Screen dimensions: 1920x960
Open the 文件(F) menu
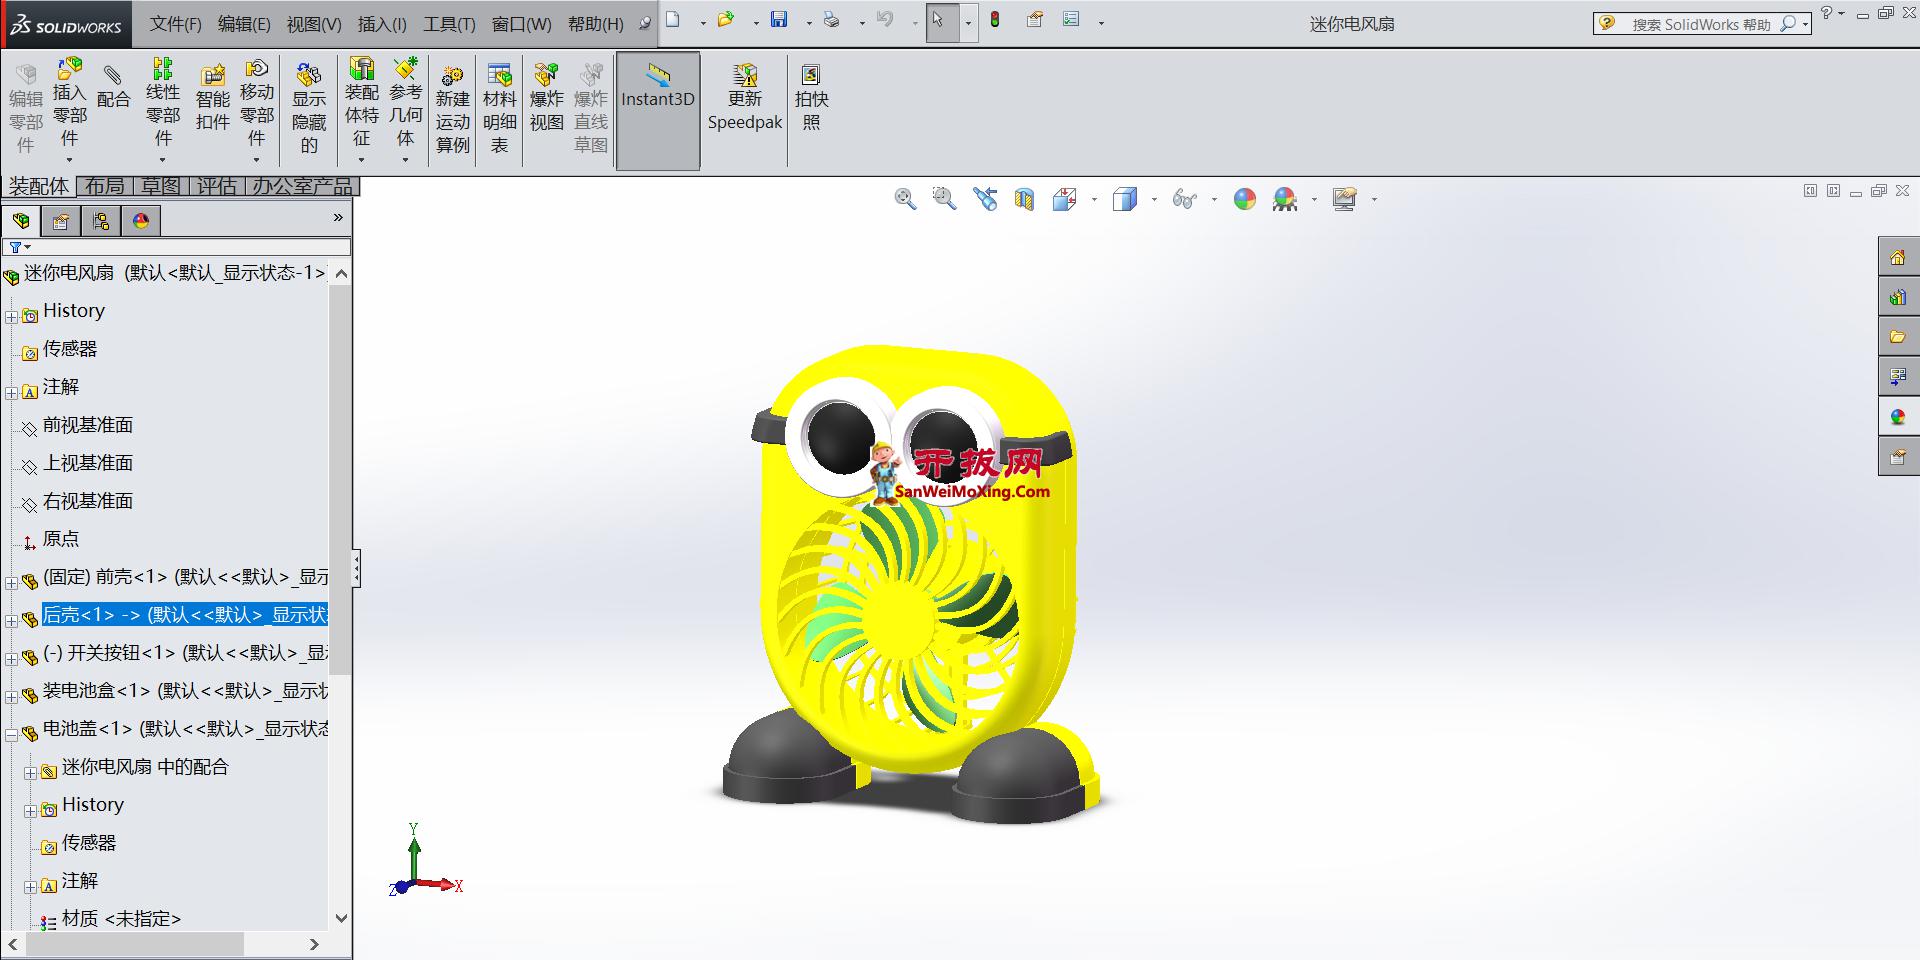tap(175, 23)
